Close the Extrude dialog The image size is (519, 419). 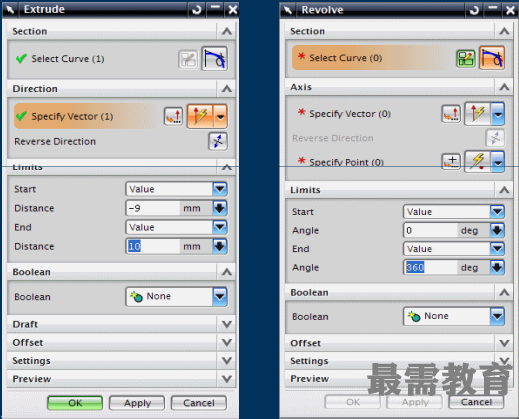[232, 9]
